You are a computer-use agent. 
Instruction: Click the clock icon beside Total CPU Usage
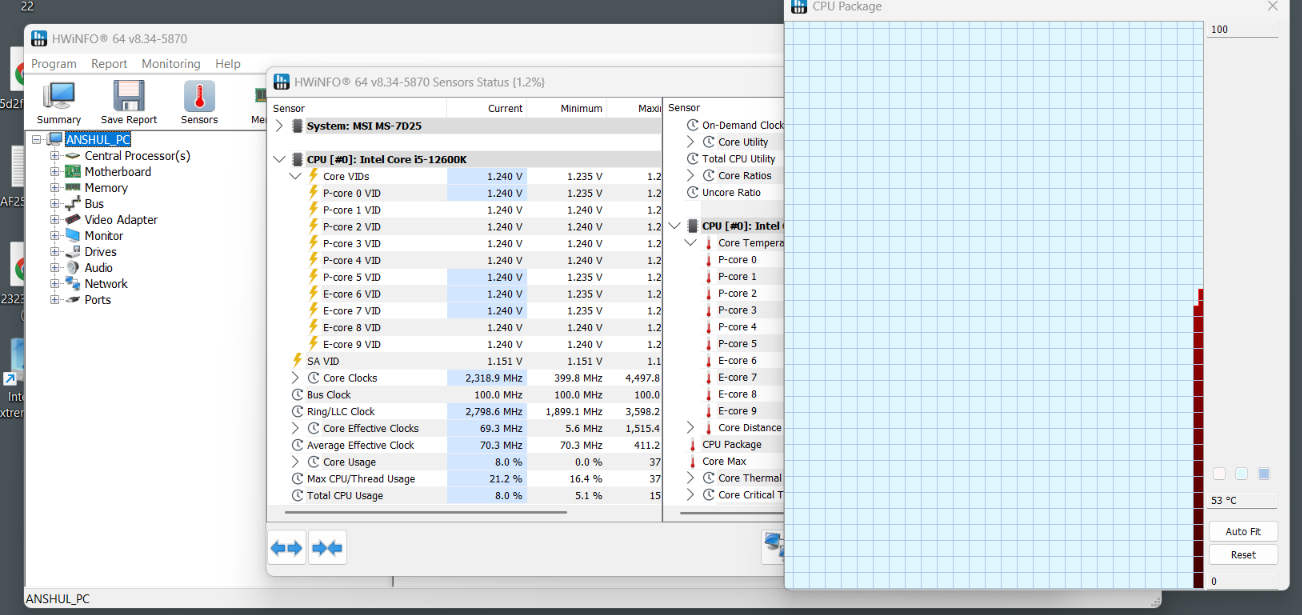297,495
